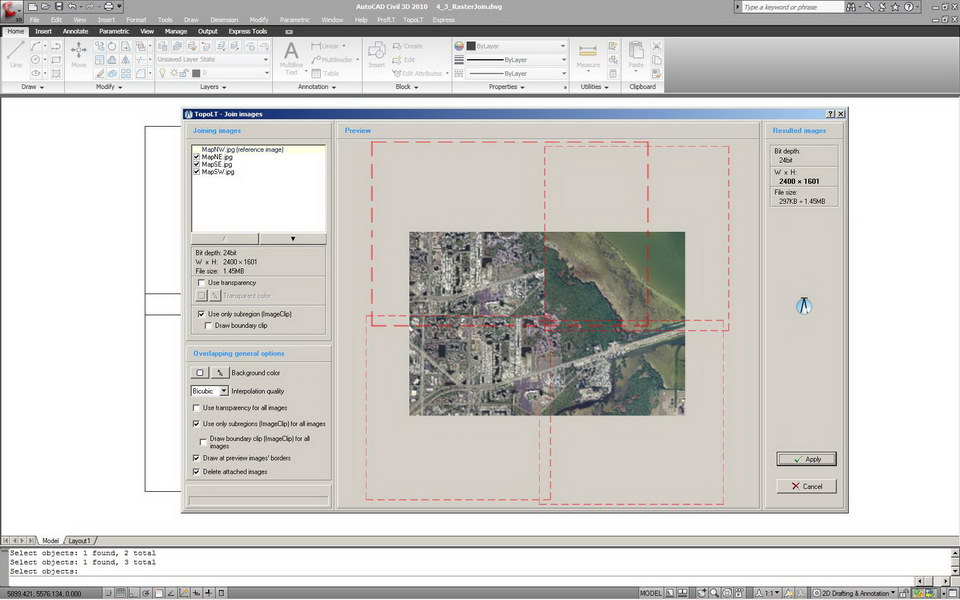Open the Bicubic interpolation quality dropdown
Image resolution: width=960 pixels, height=600 pixels.
click(223, 391)
